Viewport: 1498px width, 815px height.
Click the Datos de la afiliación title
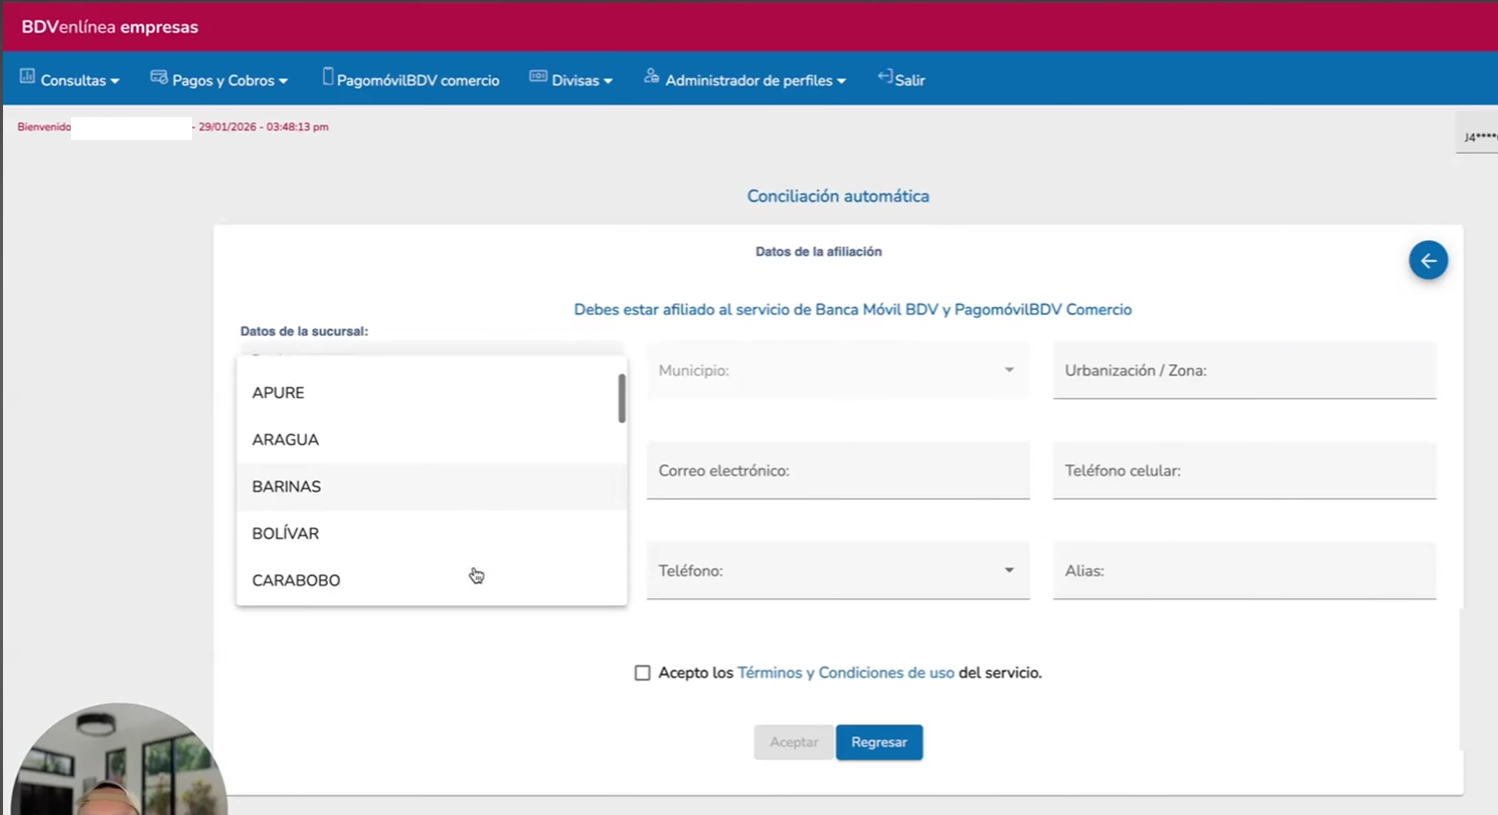click(x=818, y=252)
